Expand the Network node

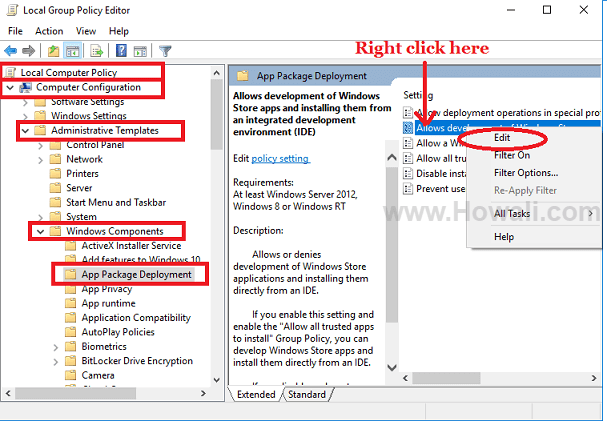[41, 160]
